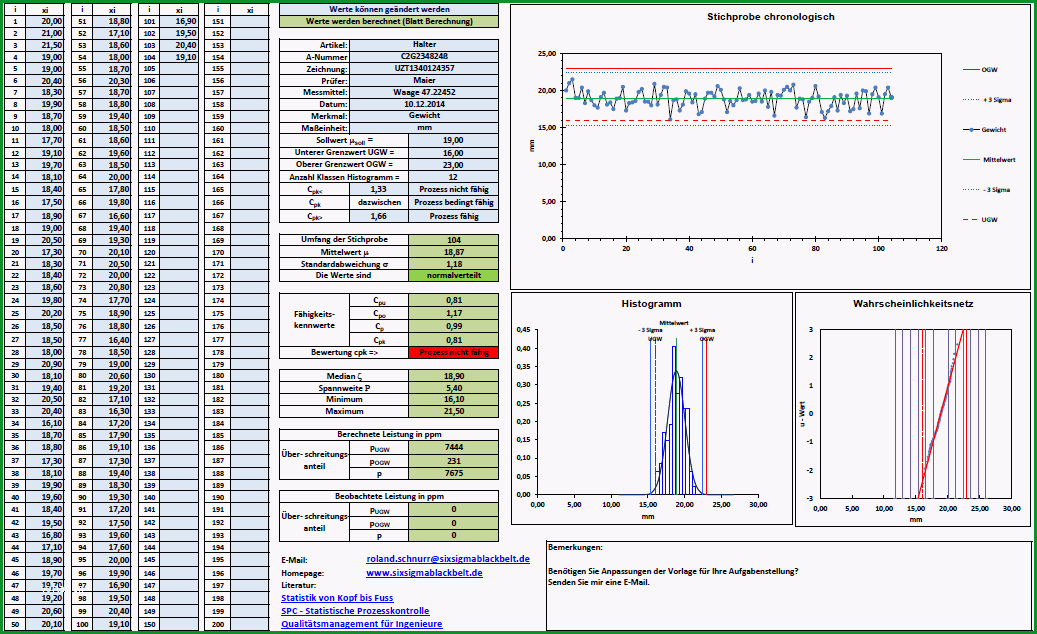This screenshot has height=634, width=1037.
Task: Select the 'Stichprobe chronologisch' chart title
Action: [x=770, y=17]
